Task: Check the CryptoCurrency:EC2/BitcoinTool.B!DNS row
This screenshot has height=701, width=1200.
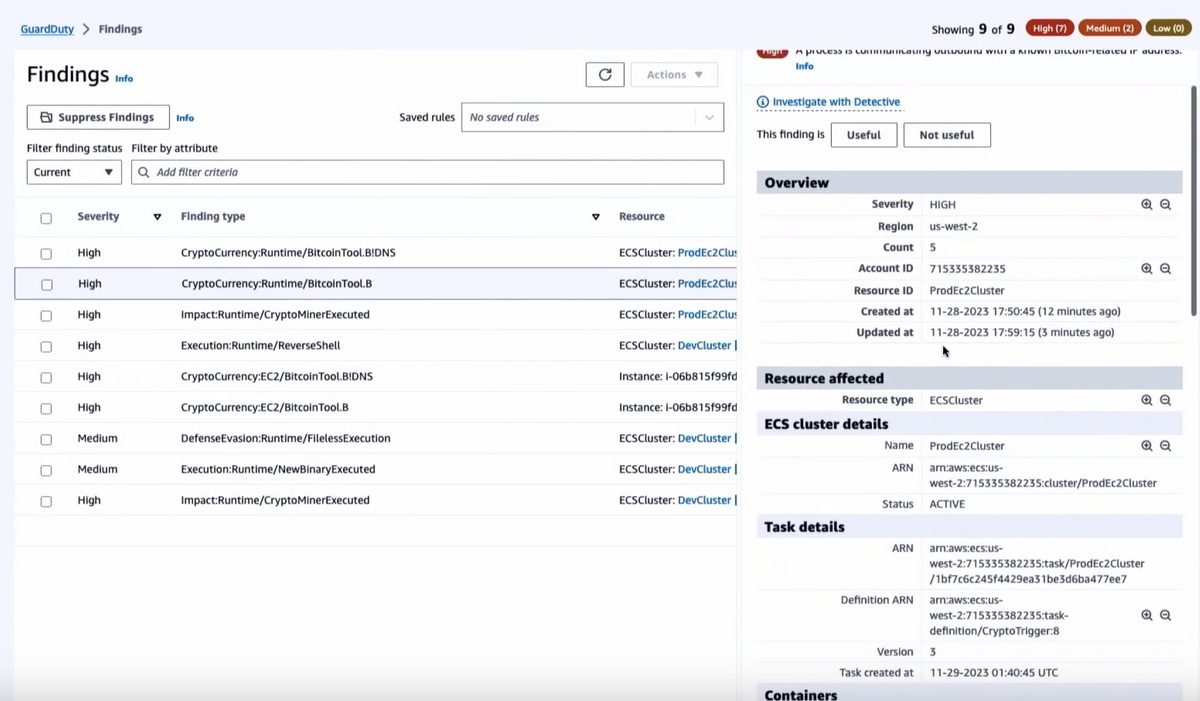Action: [46, 378]
